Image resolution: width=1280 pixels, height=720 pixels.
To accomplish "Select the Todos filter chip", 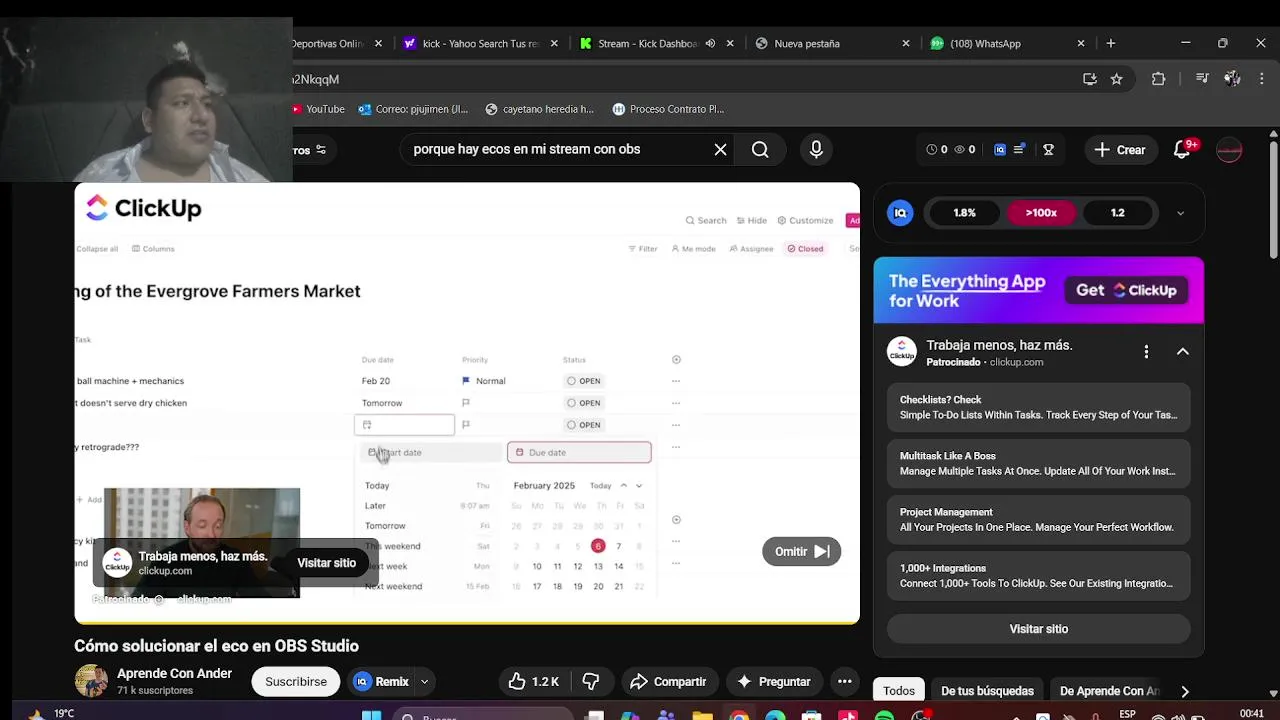I will tap(898, 691).
